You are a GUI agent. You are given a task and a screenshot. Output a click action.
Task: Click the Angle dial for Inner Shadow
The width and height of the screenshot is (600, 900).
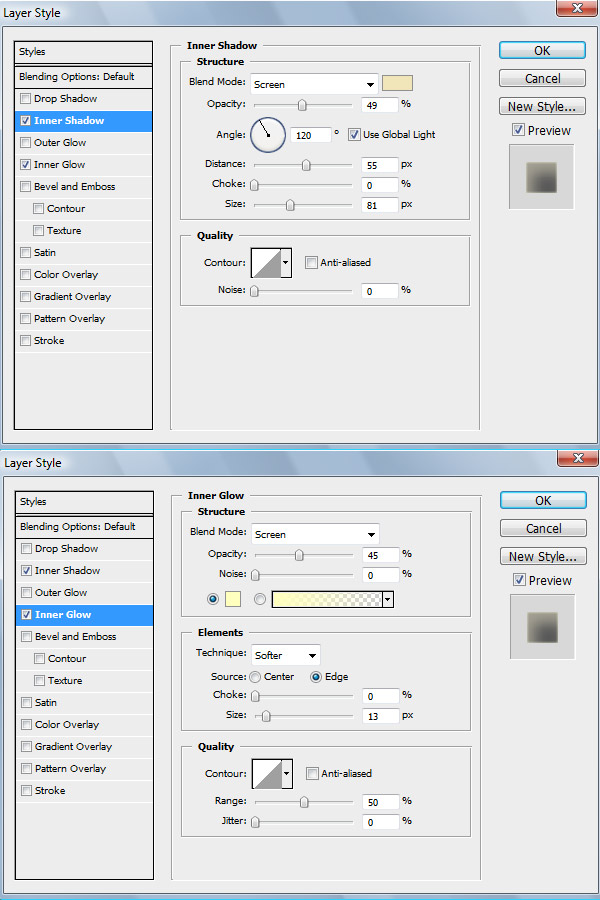point(268,135)
